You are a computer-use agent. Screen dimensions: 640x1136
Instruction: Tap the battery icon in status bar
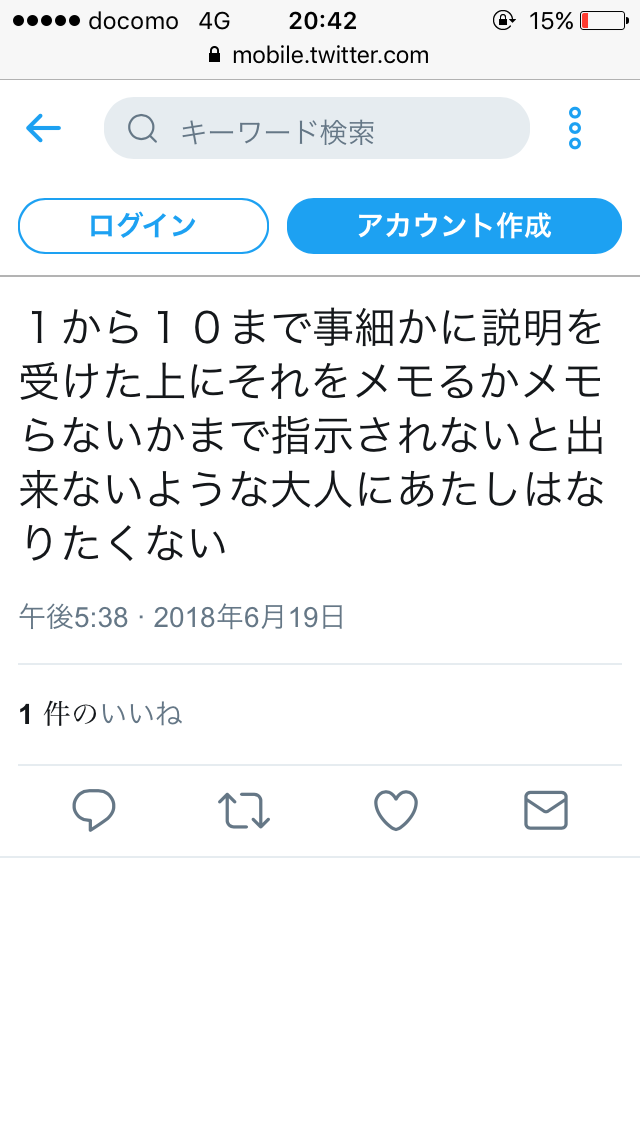pyautogui.click(x=604, y=21)
